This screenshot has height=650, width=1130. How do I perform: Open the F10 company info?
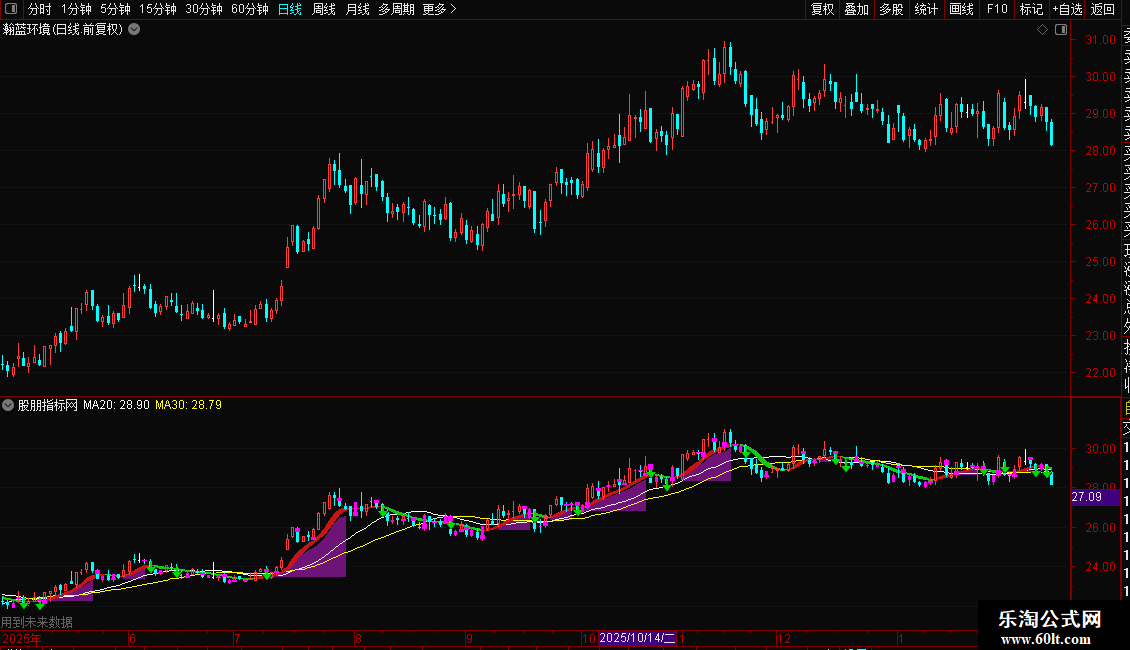click(x=997, y=9)
